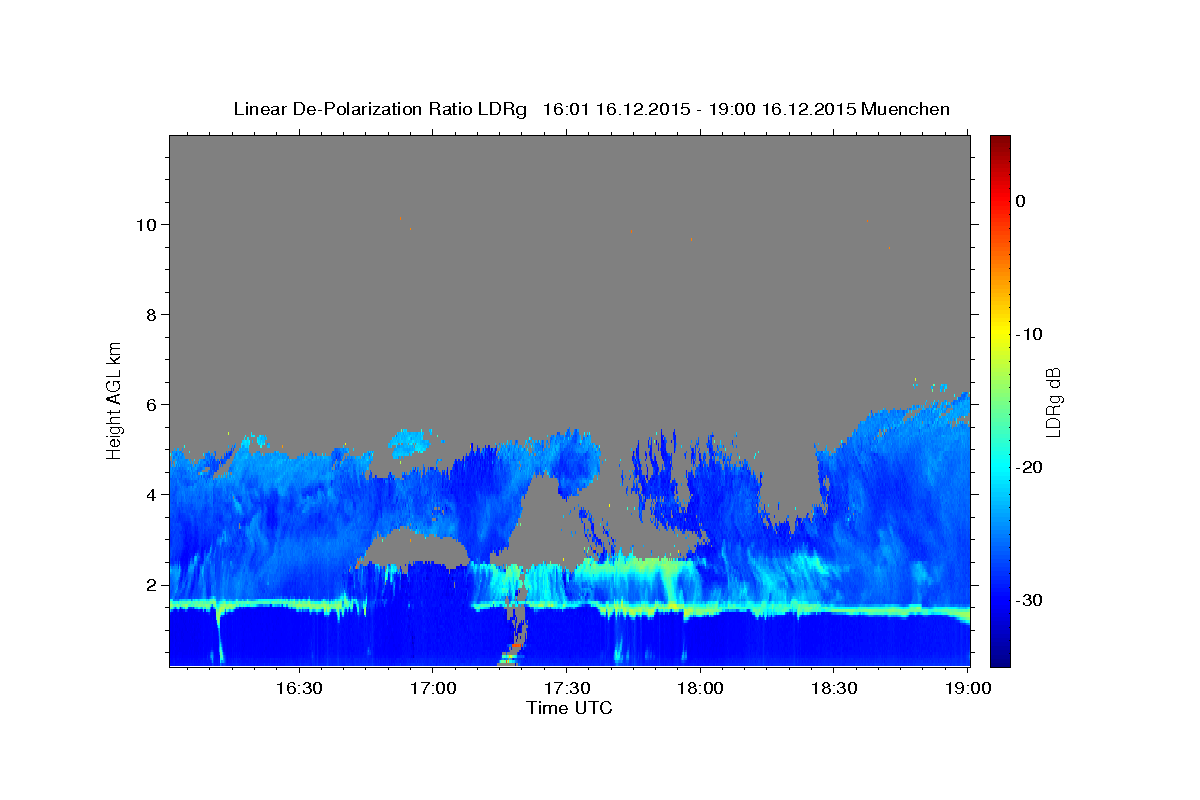Click the "LDRg dB" colorbar label
1200x800 pixels.
(1053, 400)
